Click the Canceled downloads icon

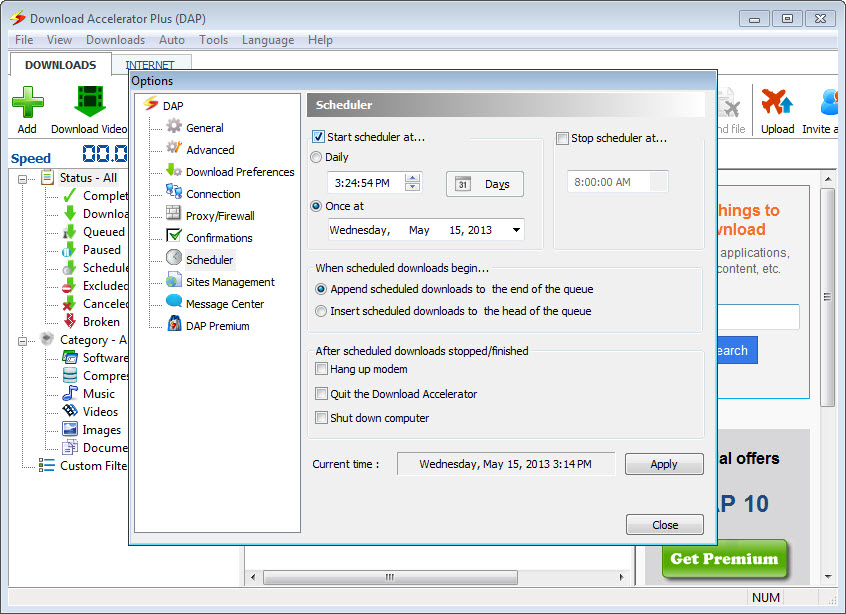[x=70, y=303]
